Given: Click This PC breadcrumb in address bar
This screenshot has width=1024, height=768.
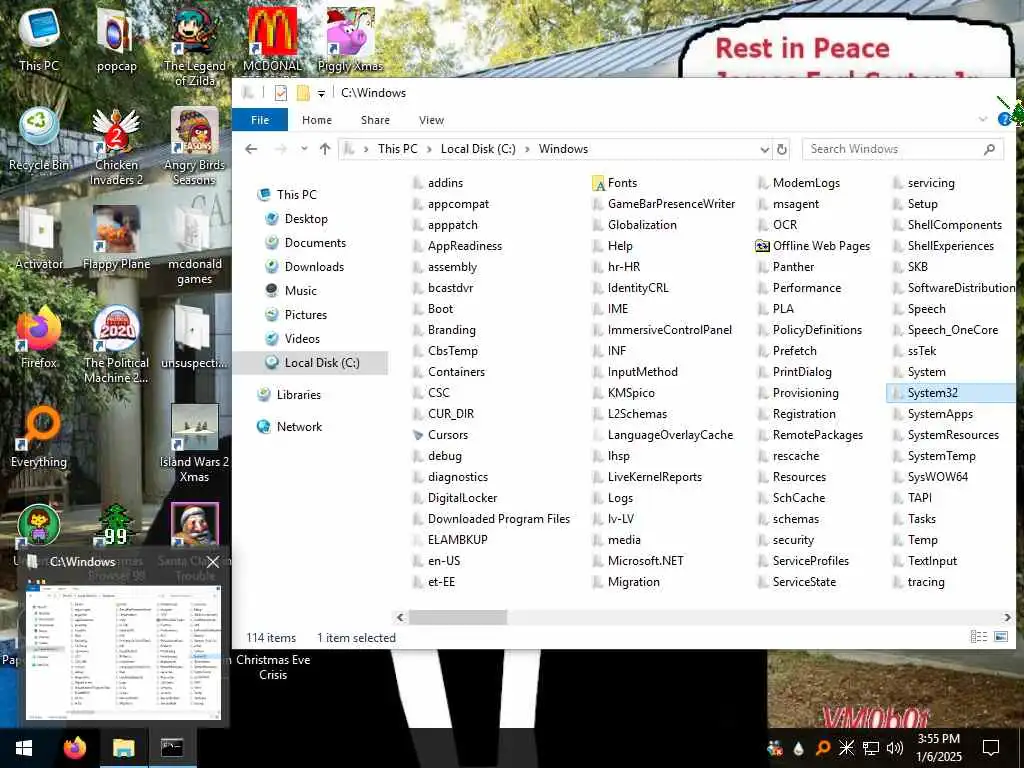Looking at the screenshot, I should 397,149.
